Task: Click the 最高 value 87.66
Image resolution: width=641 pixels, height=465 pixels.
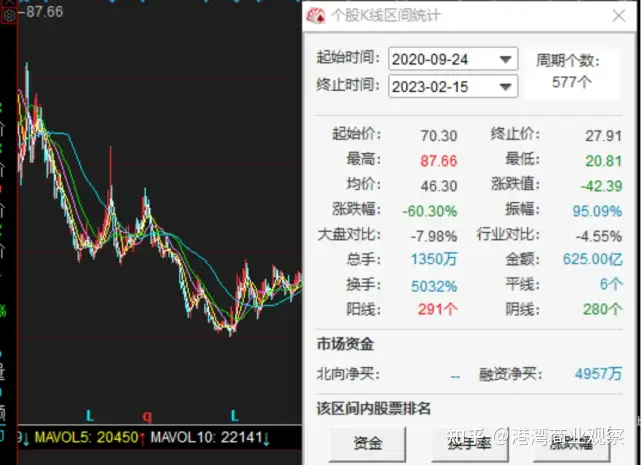Action: tap(439, 161)
